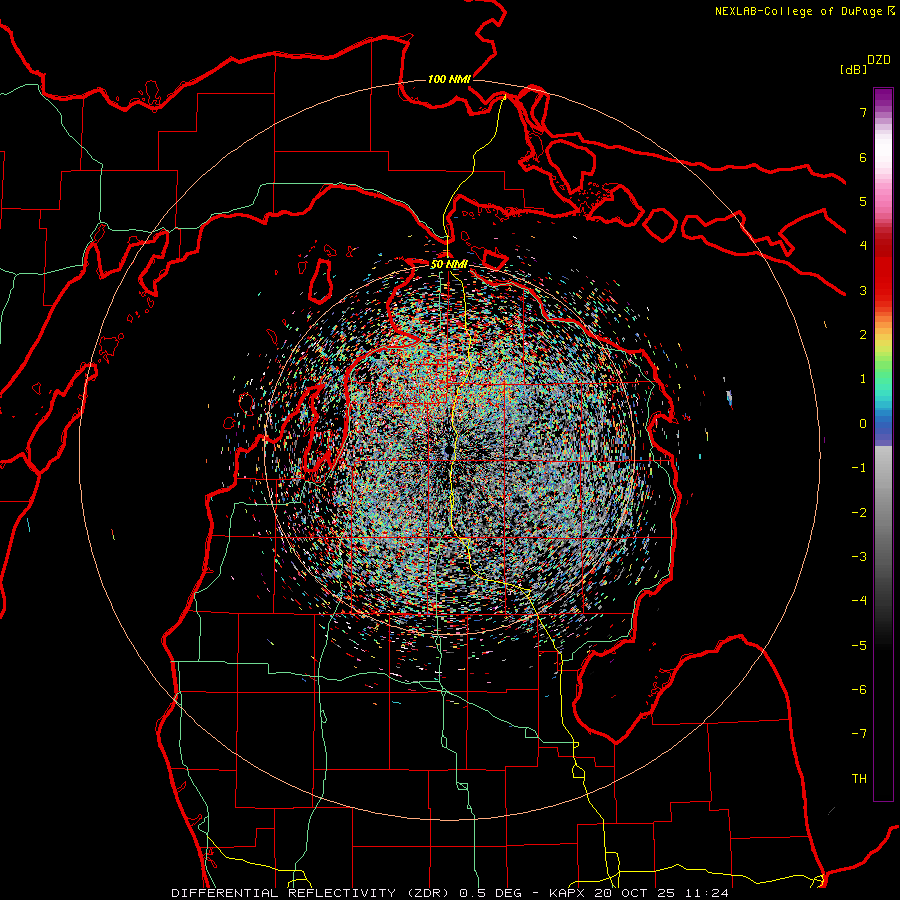Click the -6 value on the scale
This screenshot has height=900, width=900.
tap(859, 690)
